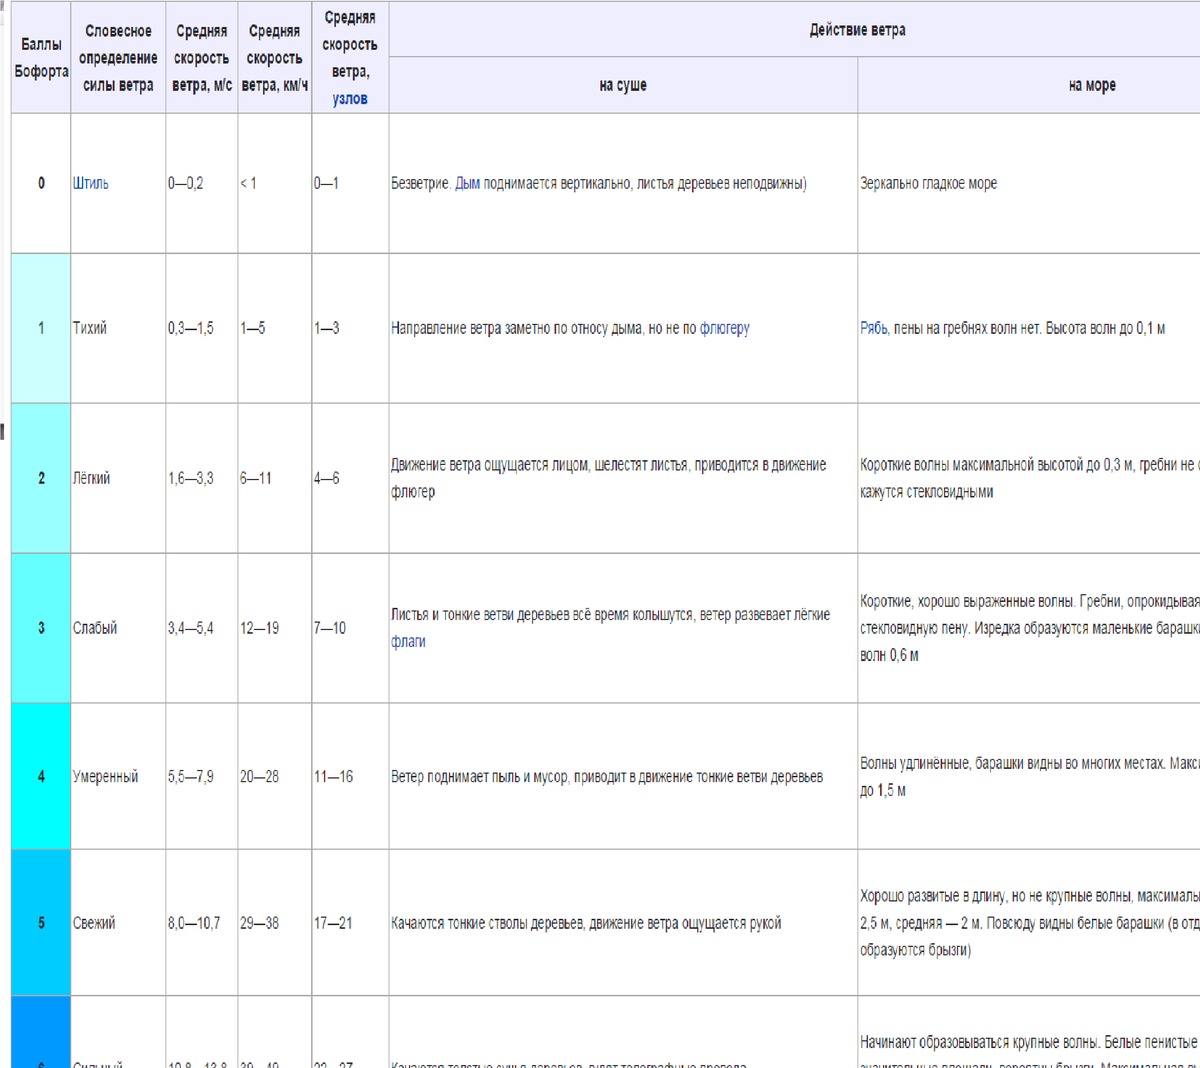Click 'Средняя скорость ветра, м/с' header
Viewport: 1200px width, 1068px height.
point(202,57)
